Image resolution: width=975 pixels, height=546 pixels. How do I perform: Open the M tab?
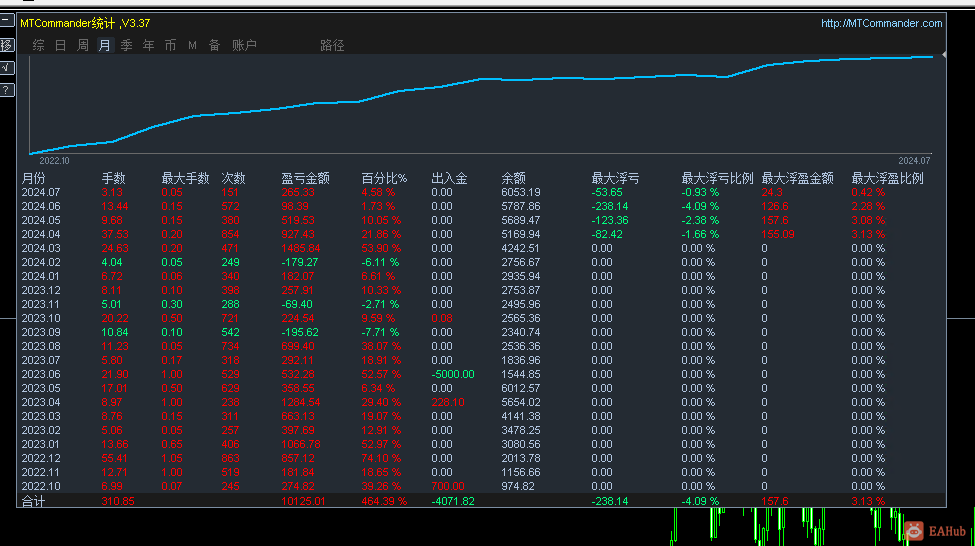coord(192,45)
